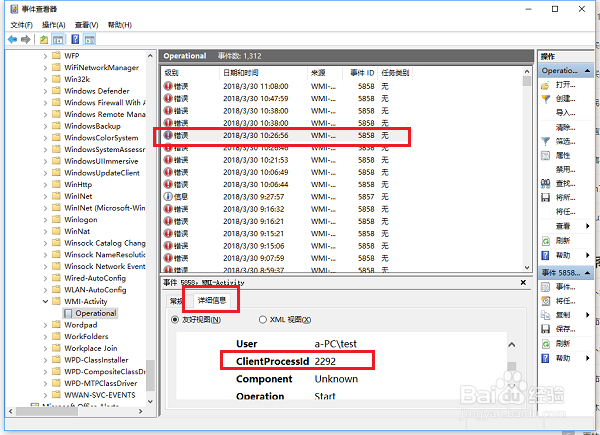Click 刷新 icon in the 事件 5858 section
600x435 pixels.
(x=545, y=344)
